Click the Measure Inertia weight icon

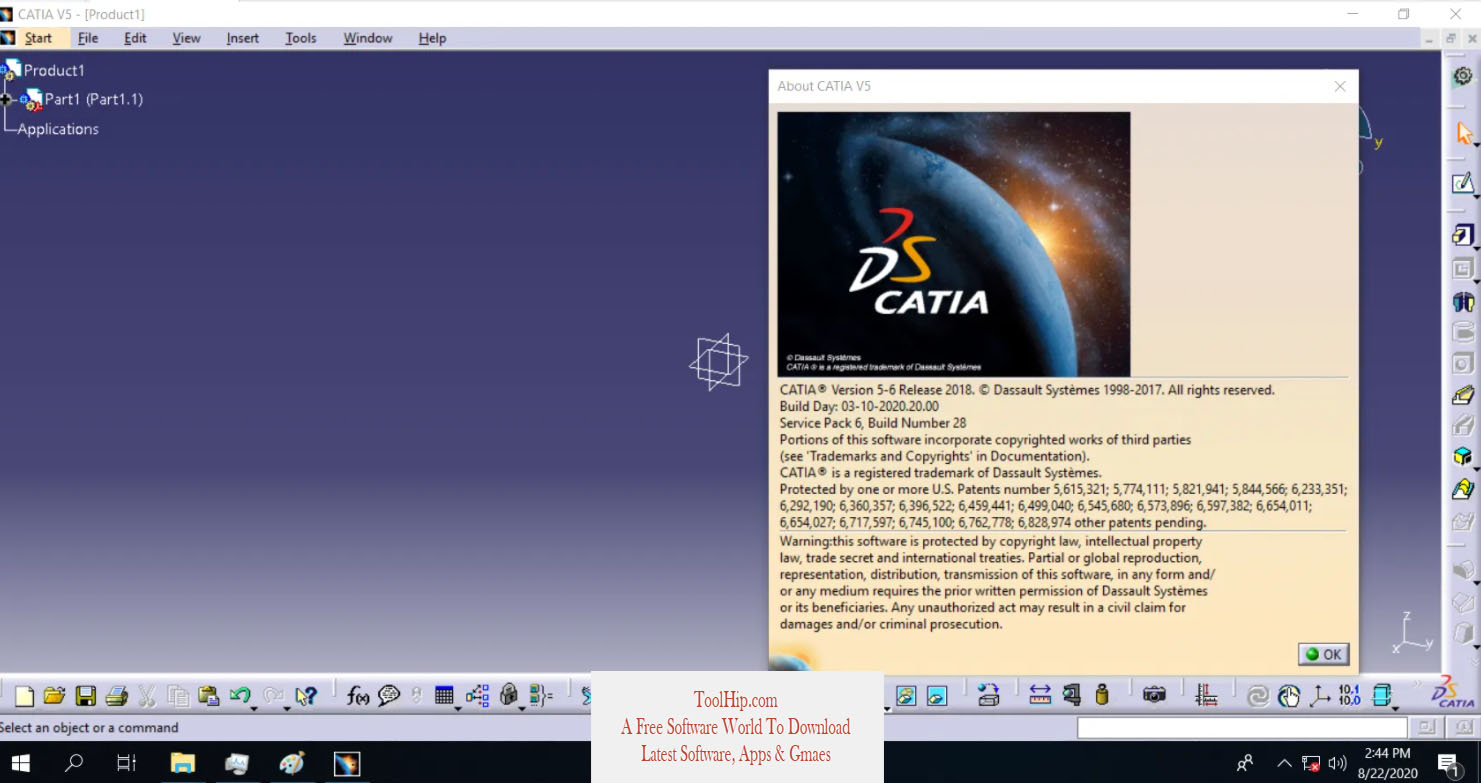[x=1102, y=695]
